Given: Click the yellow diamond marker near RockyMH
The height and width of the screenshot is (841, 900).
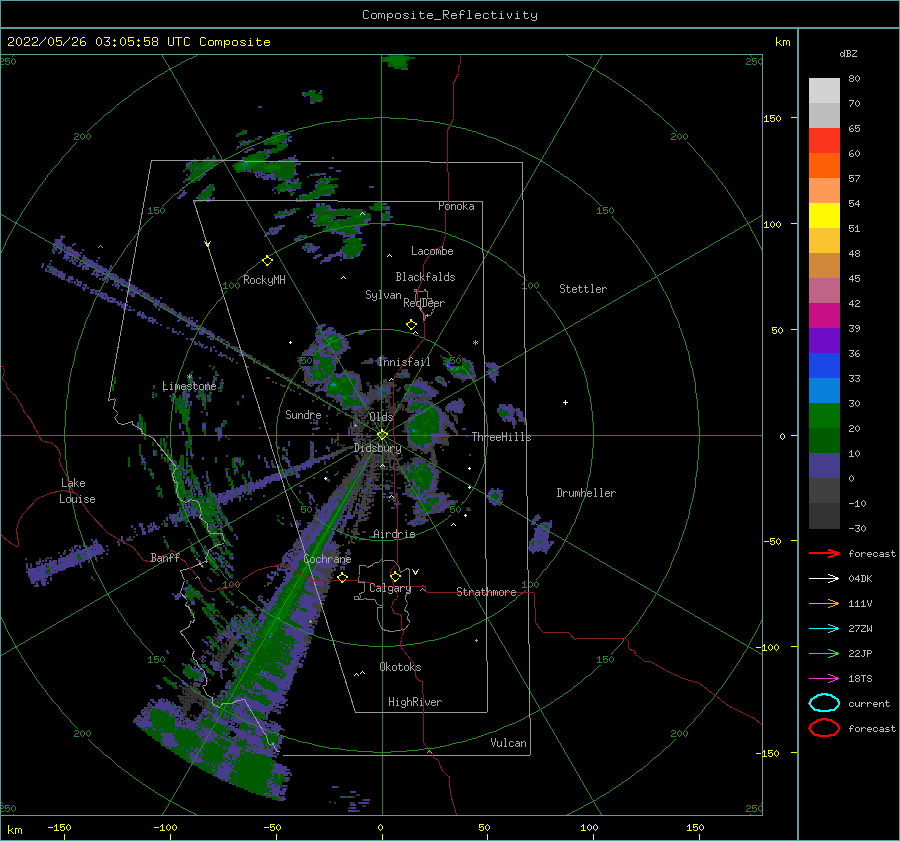Looking at the screenshot, I should (267, 261).
